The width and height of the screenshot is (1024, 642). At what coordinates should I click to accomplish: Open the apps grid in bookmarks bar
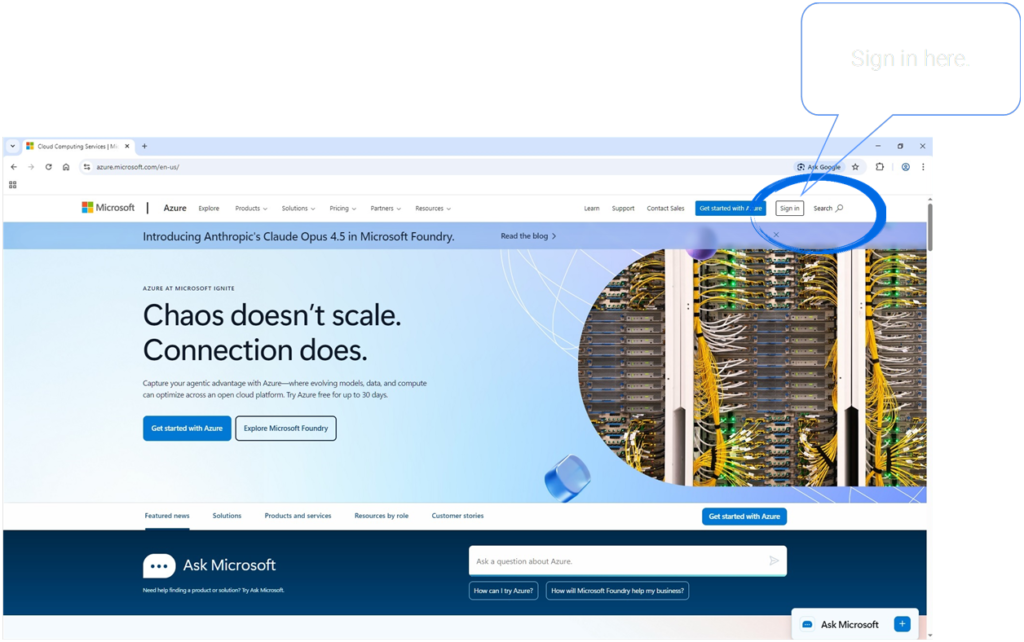[13, 184]
